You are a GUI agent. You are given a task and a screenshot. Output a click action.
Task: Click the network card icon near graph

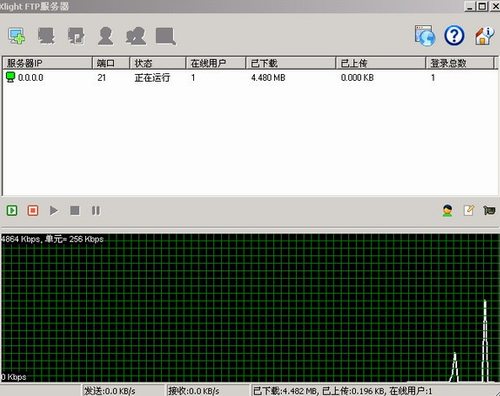489,210
